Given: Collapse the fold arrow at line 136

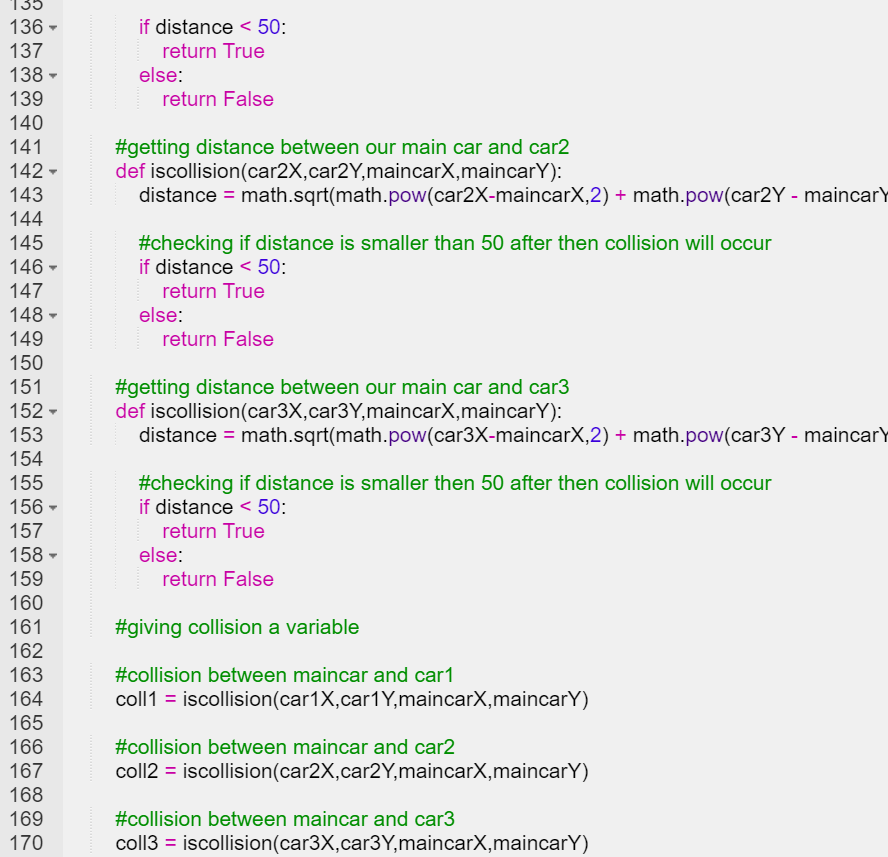Looking at the screenshot, I should point(52,28).
